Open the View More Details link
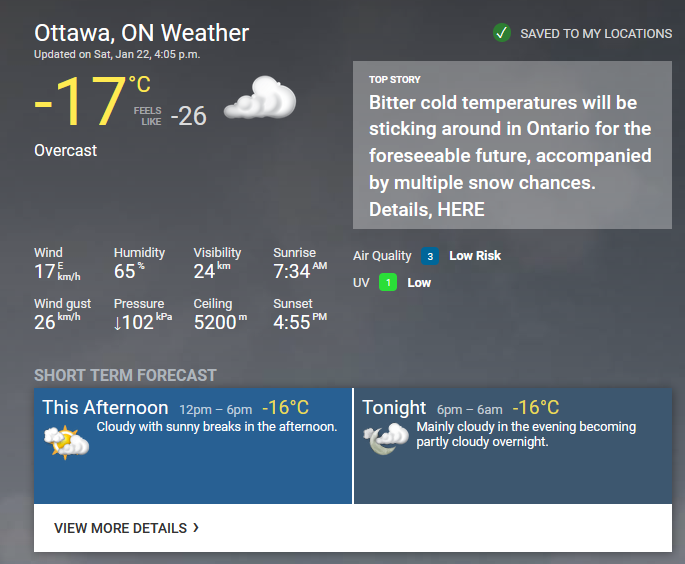Image resolution: width=685 pixels, height=564 pixels. 126,528
